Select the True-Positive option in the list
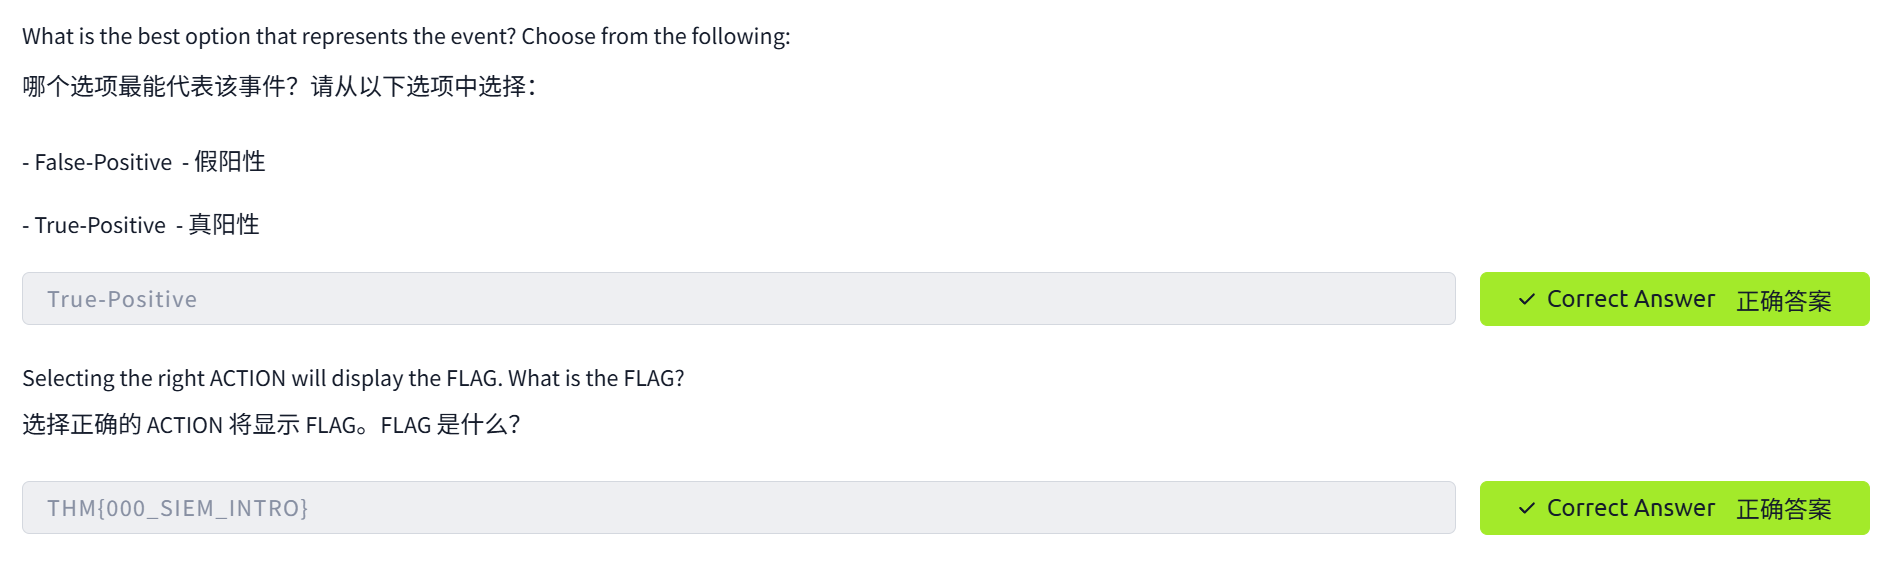1903x568 pixels. pyautogui.click(x=100, y=225)
